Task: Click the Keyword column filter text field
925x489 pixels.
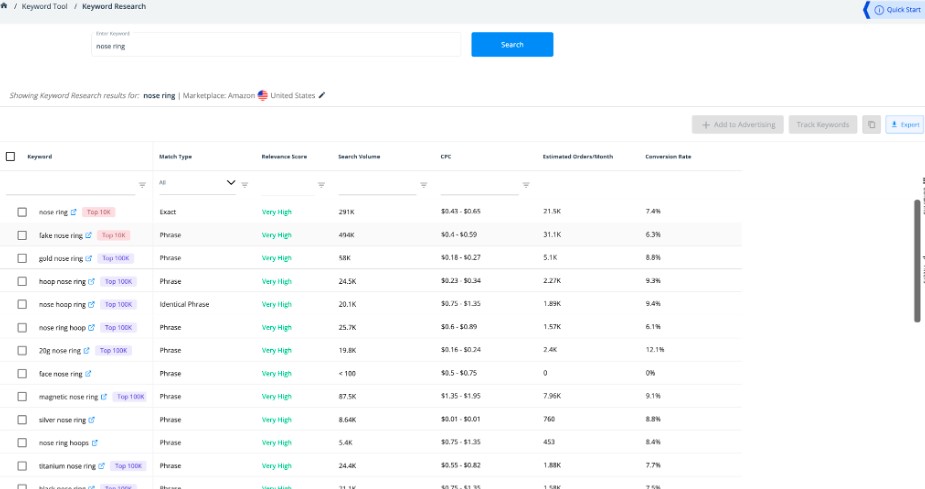Action: pyautogui.click(x=71, y=185)
